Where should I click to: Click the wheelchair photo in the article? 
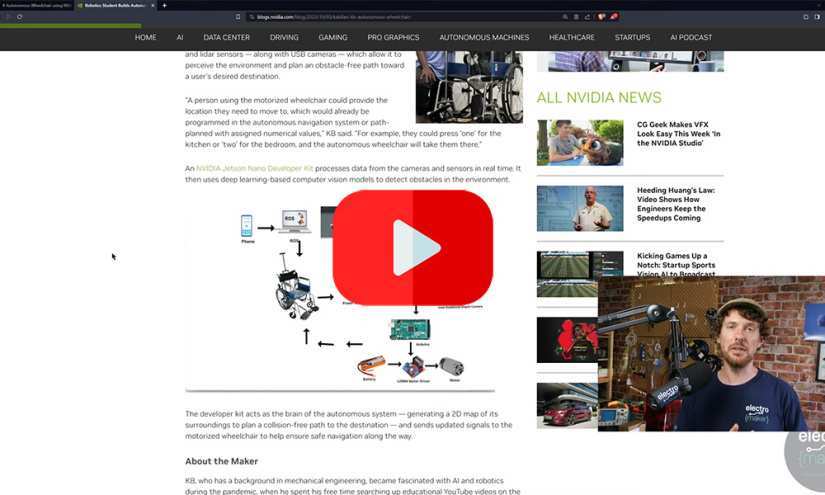(469, 87)
